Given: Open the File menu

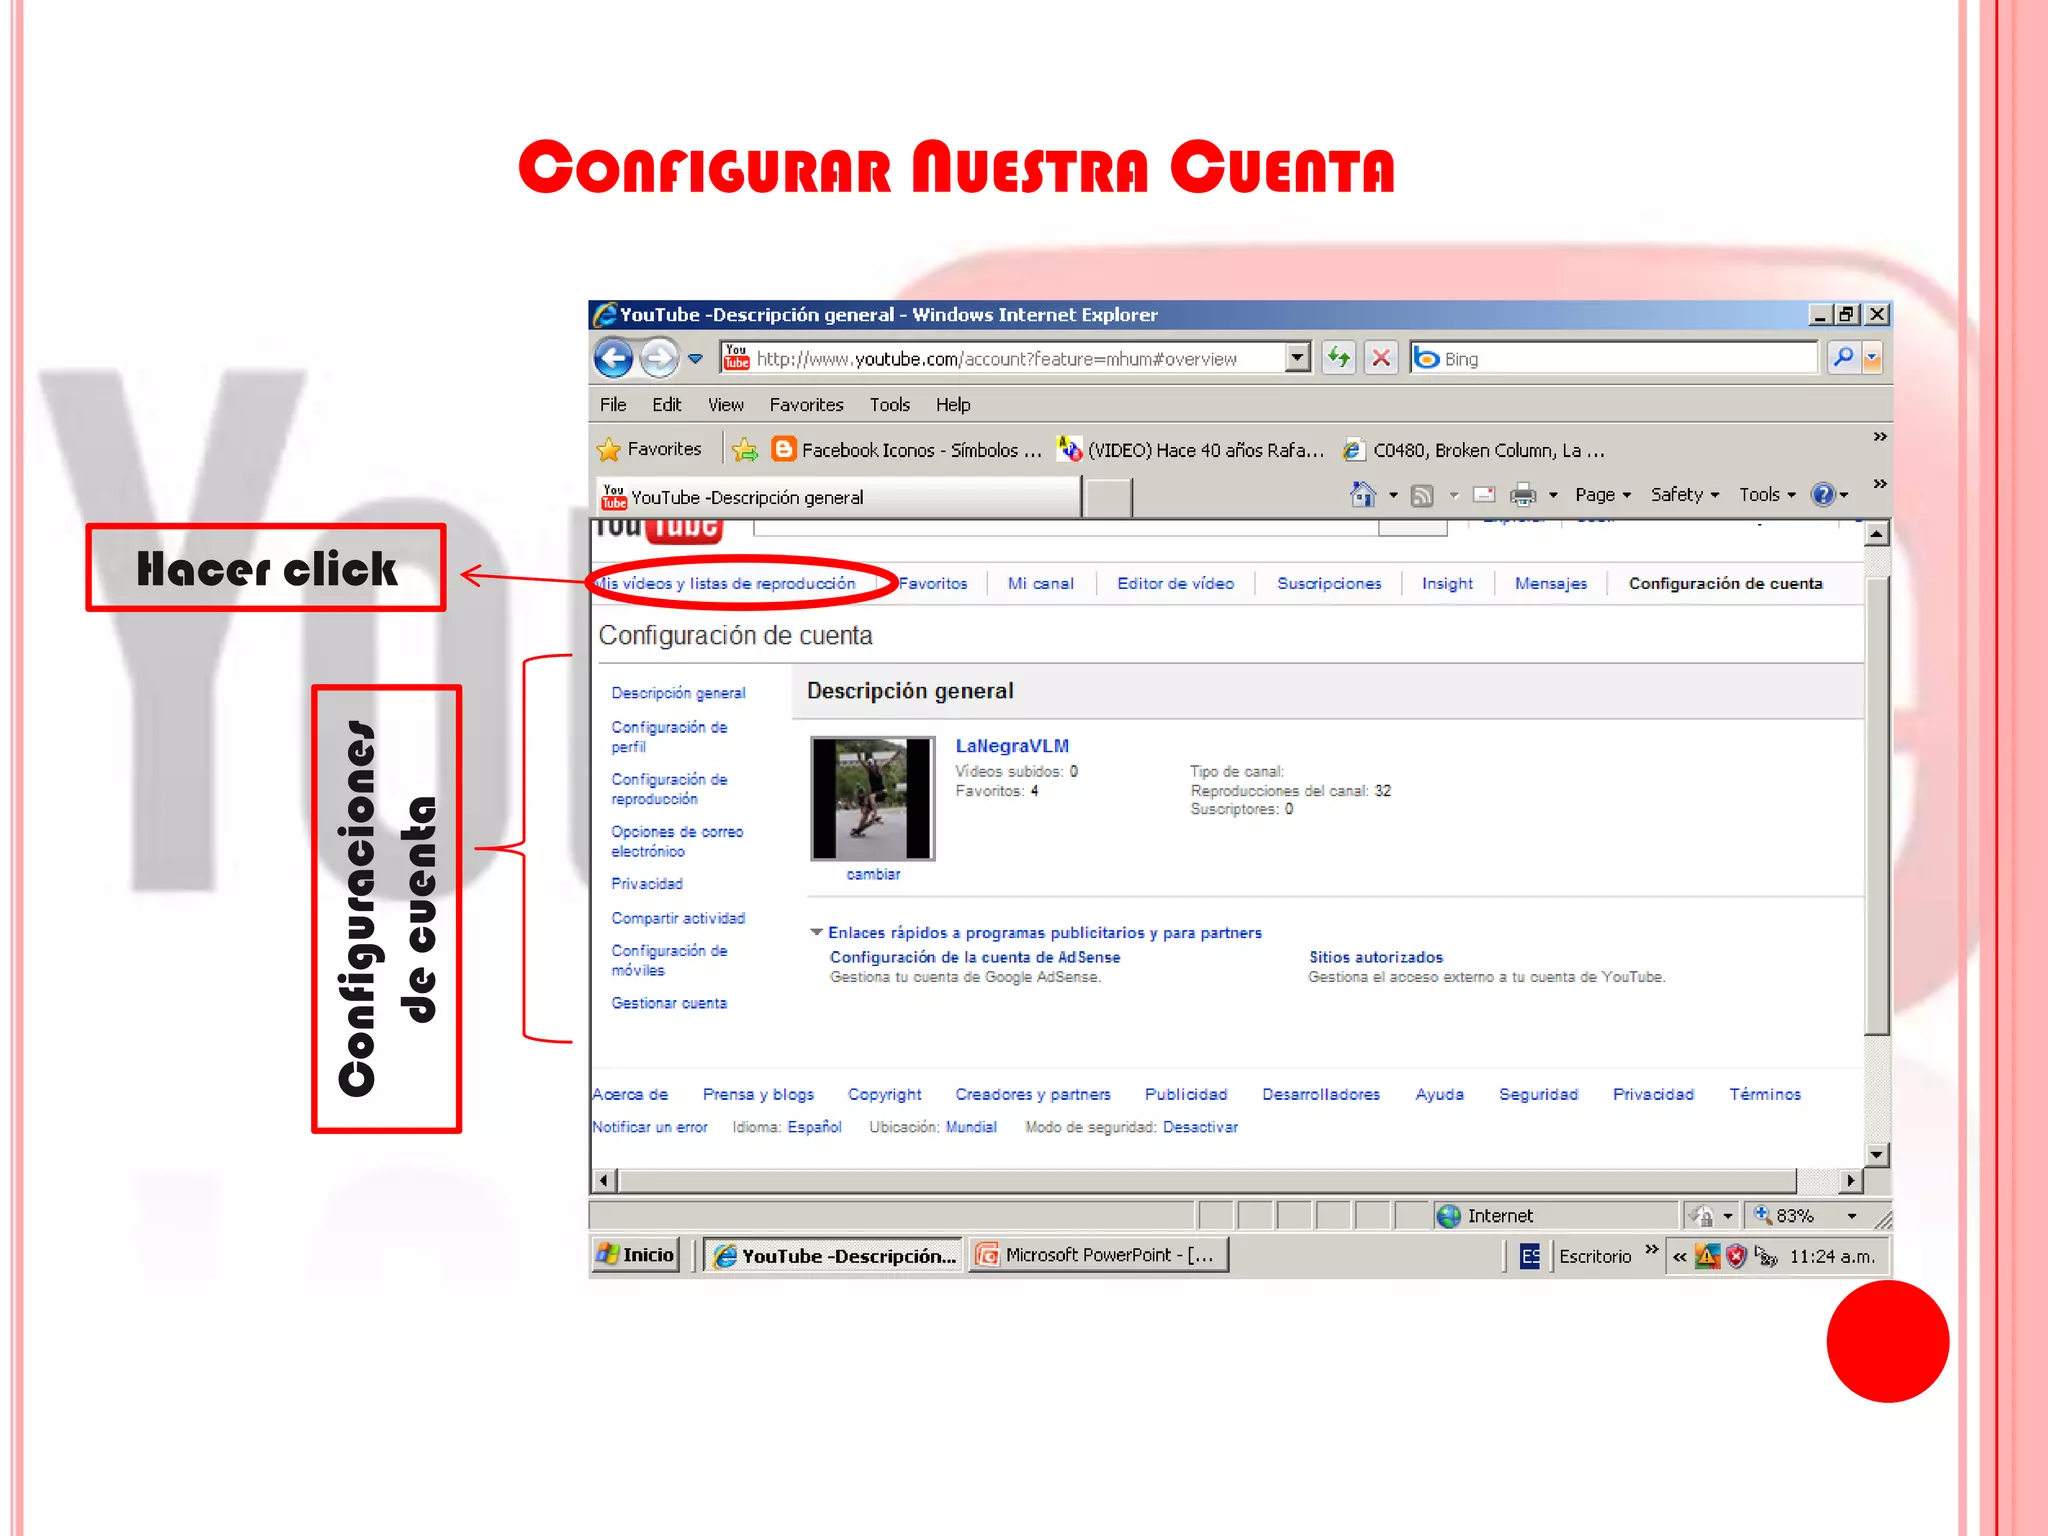Looking at the screenshot, I should [x=613, y=405].
